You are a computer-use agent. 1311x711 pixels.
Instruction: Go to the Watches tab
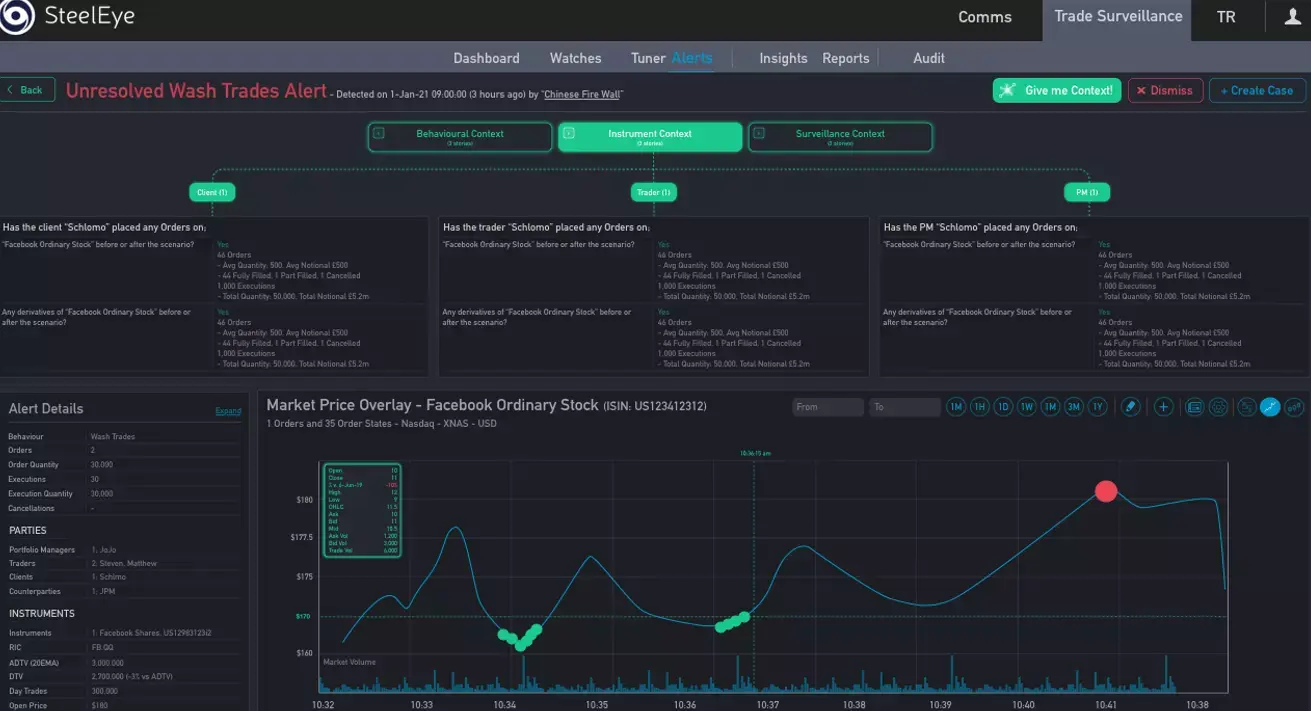(x=576, y=58)
